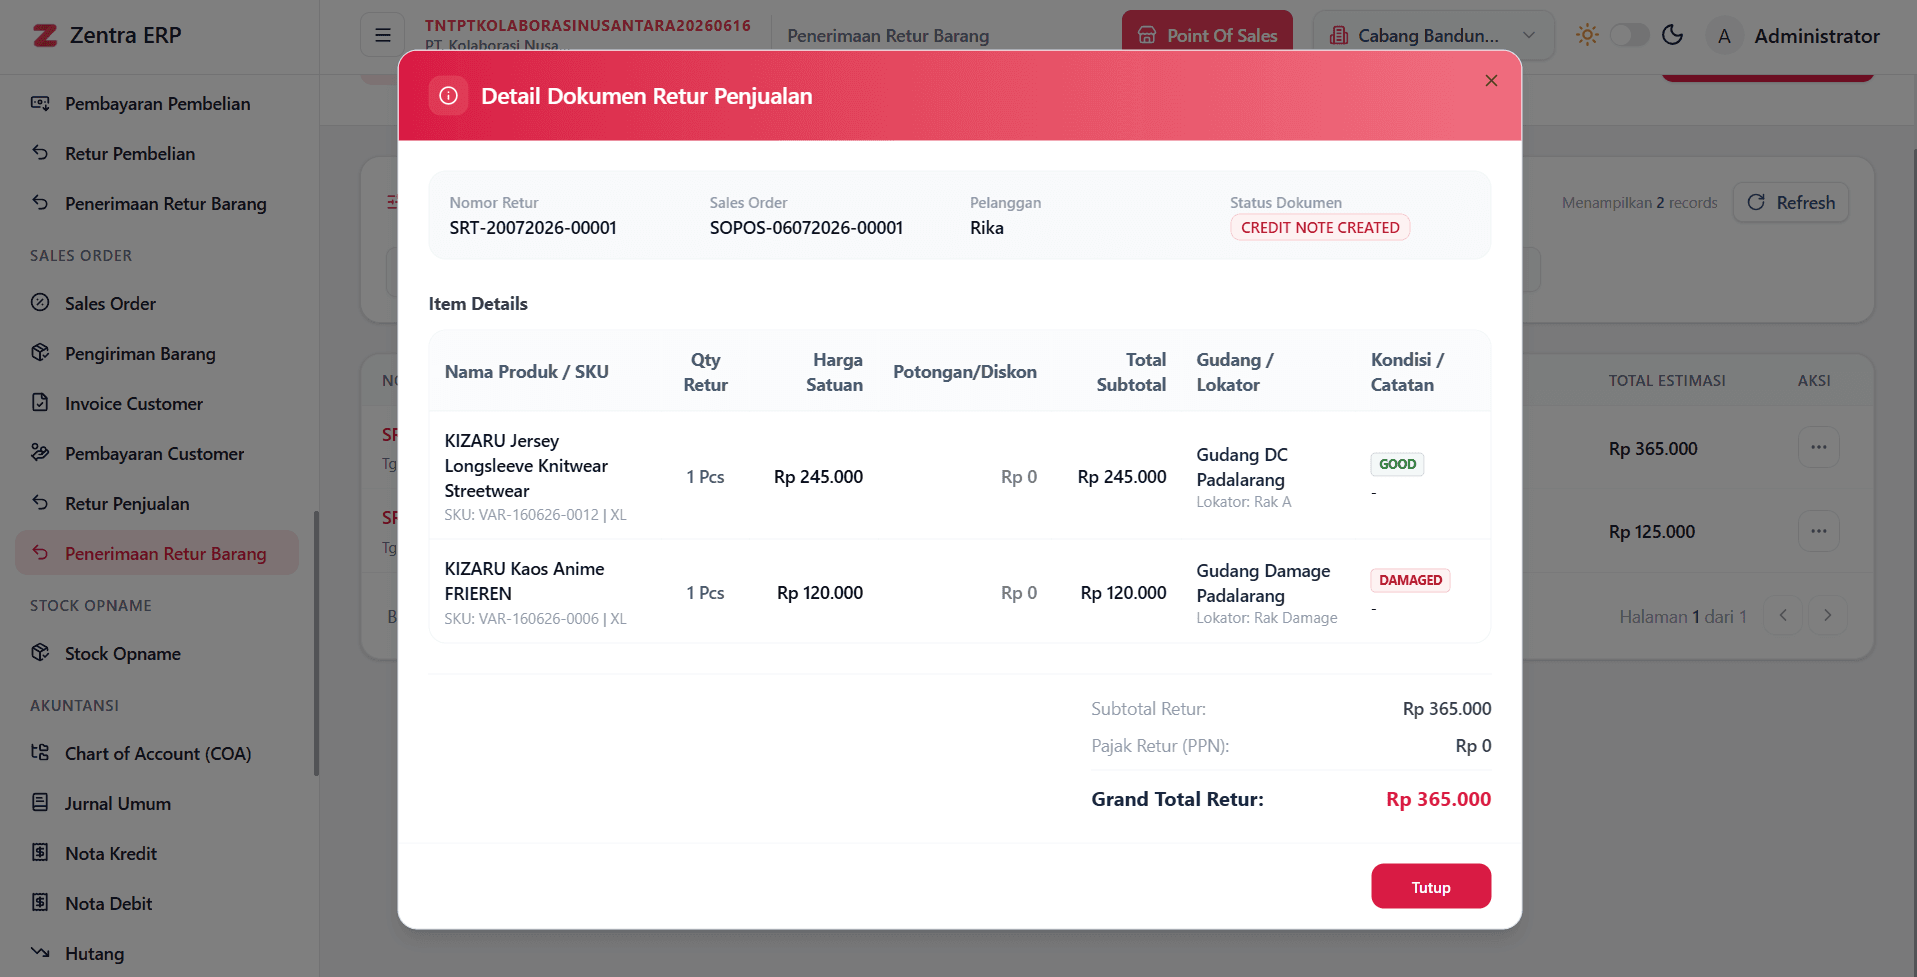
Task: Click SKU VAR-160626-0012 | XL
Action: tap(535, 515)
